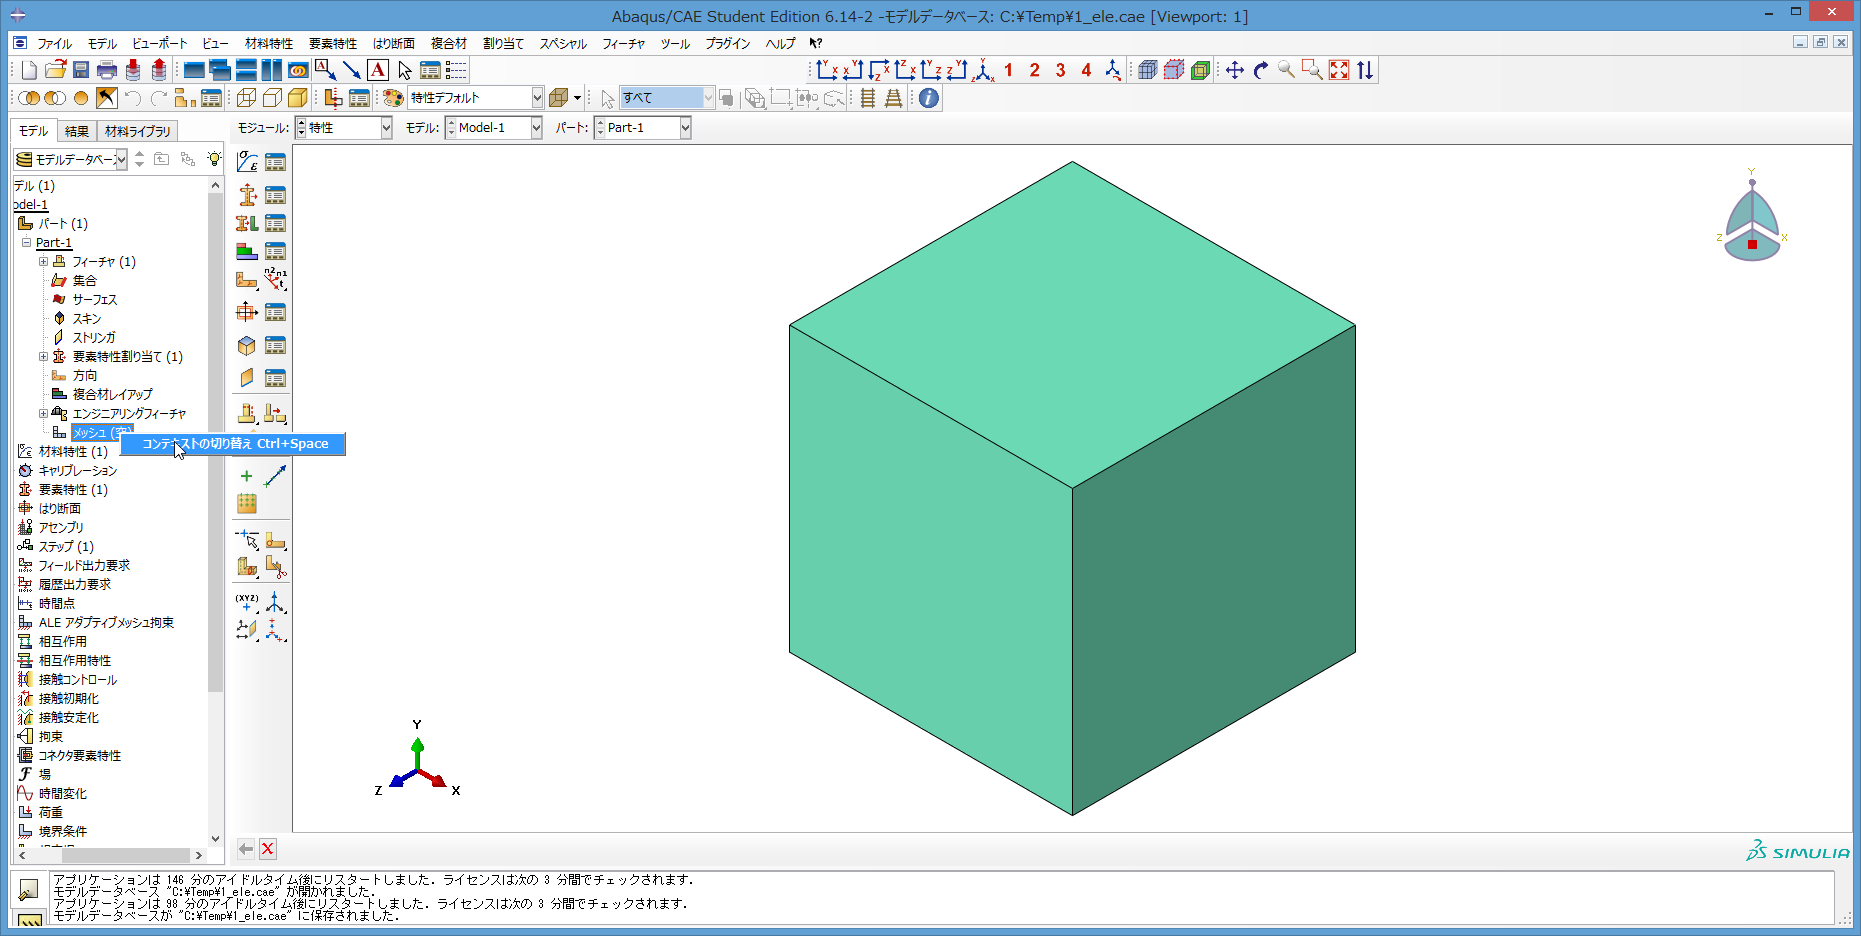This screenshot has width=1861, height=936.
Task: Expand the フィーチャ (1) tree node
Action: coord(43,262)
